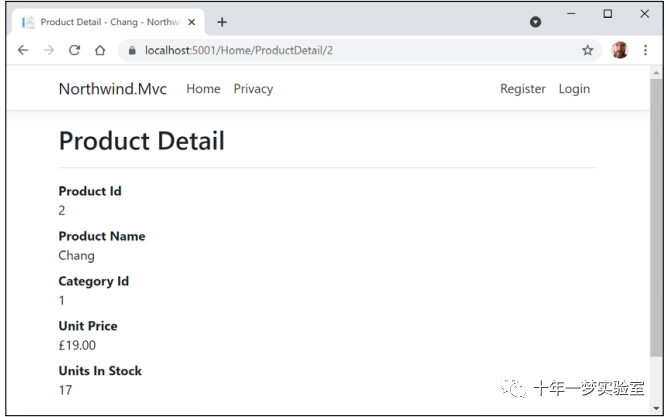Click the units value 17
This screenshot has height=417, width=666.
click(65, 390)
